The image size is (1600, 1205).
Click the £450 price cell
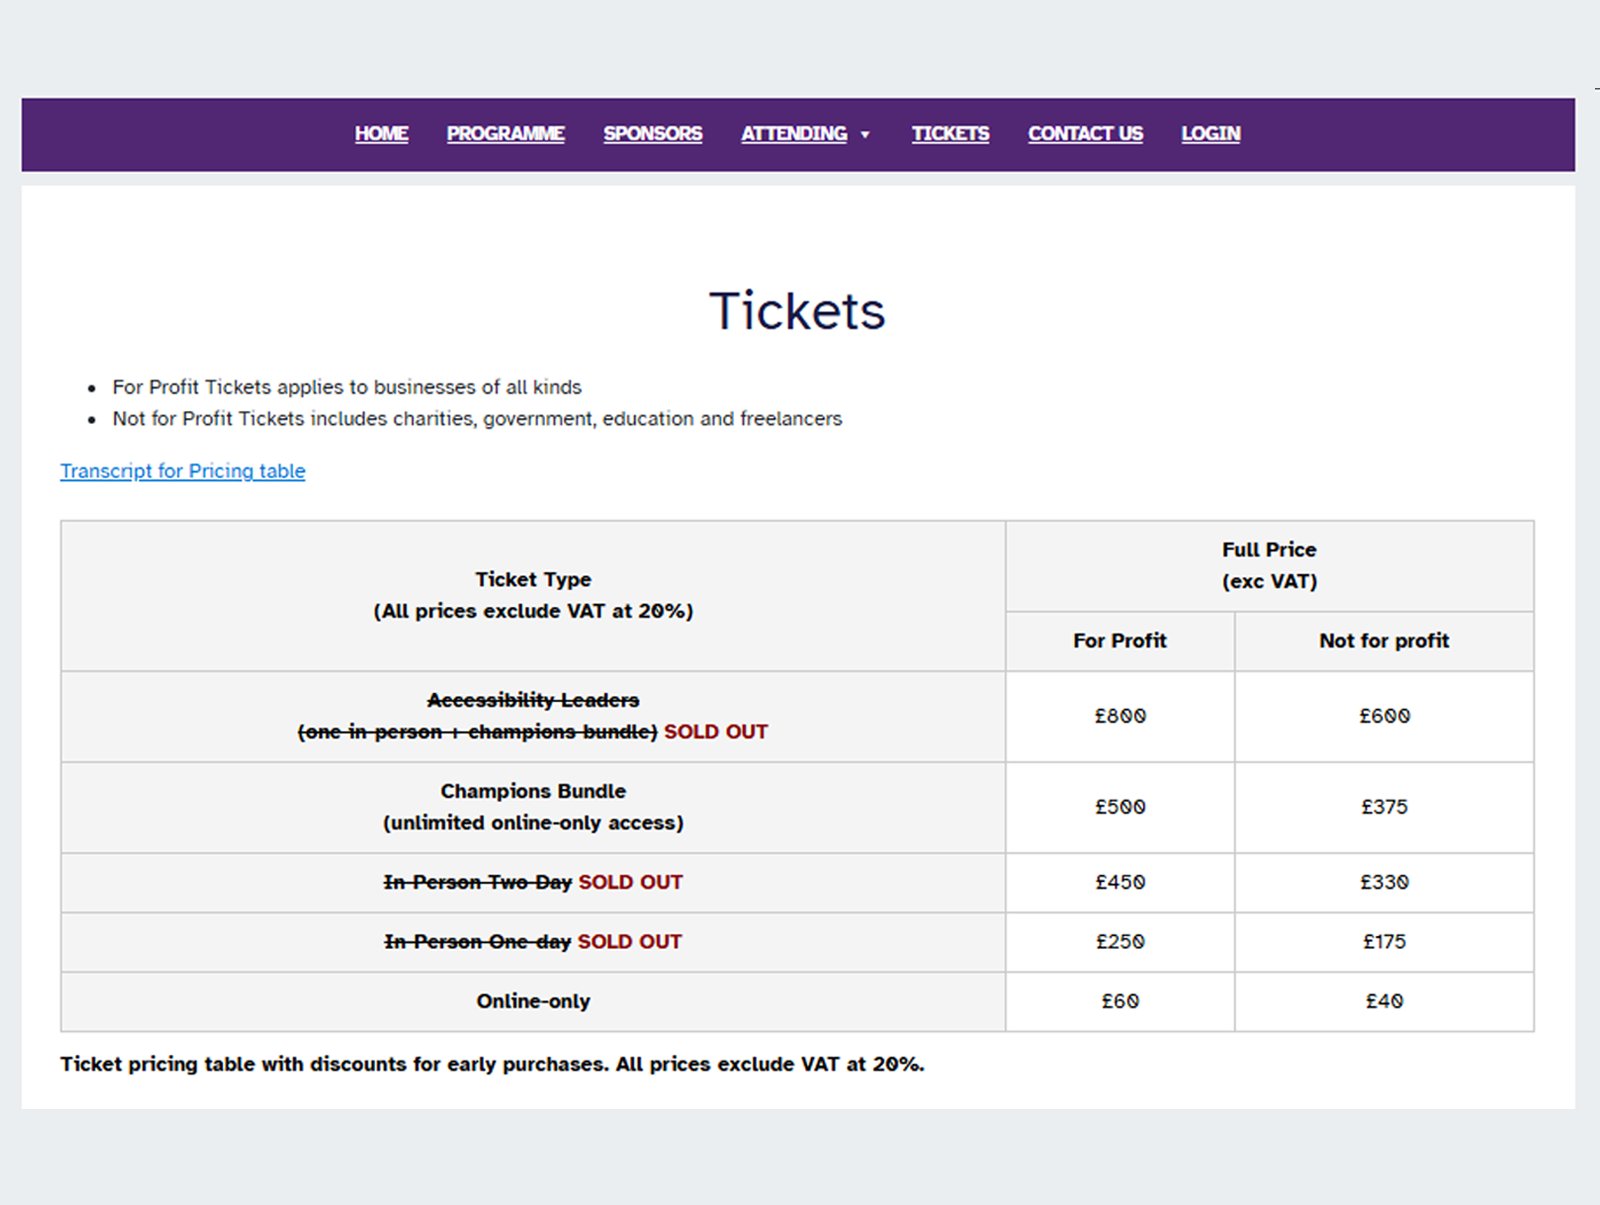(x=1120, y=882)
